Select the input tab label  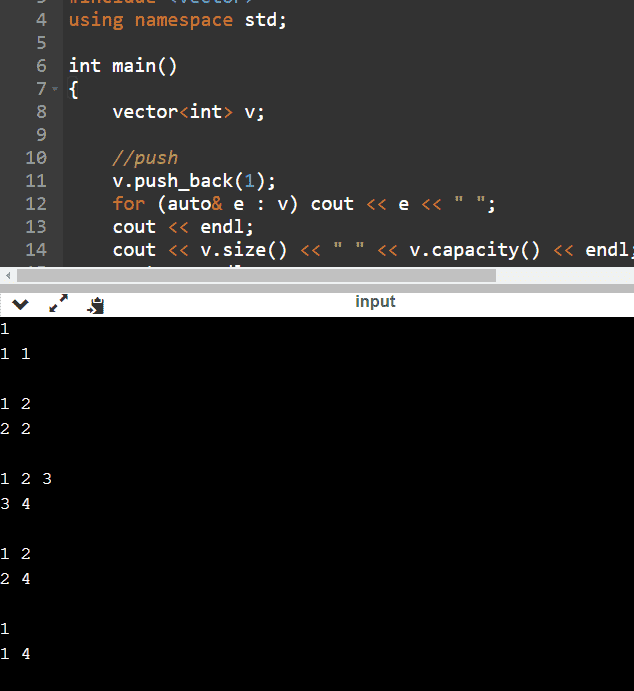(375, 302)
